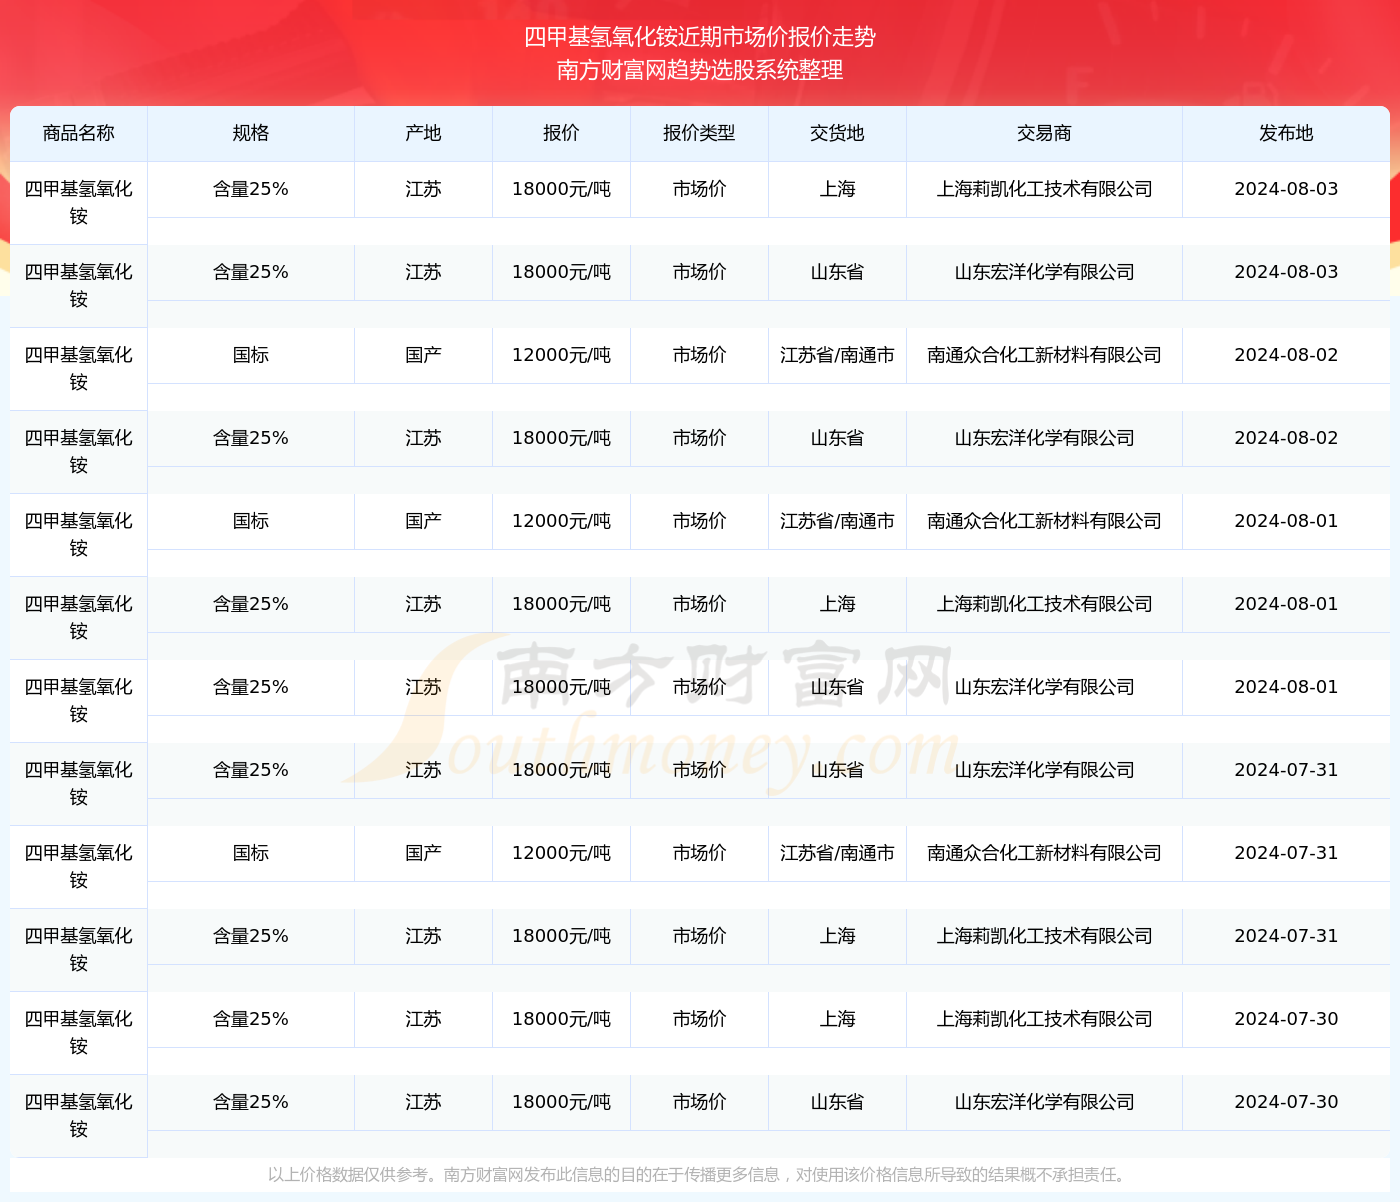Click the '报价' column header

tap(561, 133)
